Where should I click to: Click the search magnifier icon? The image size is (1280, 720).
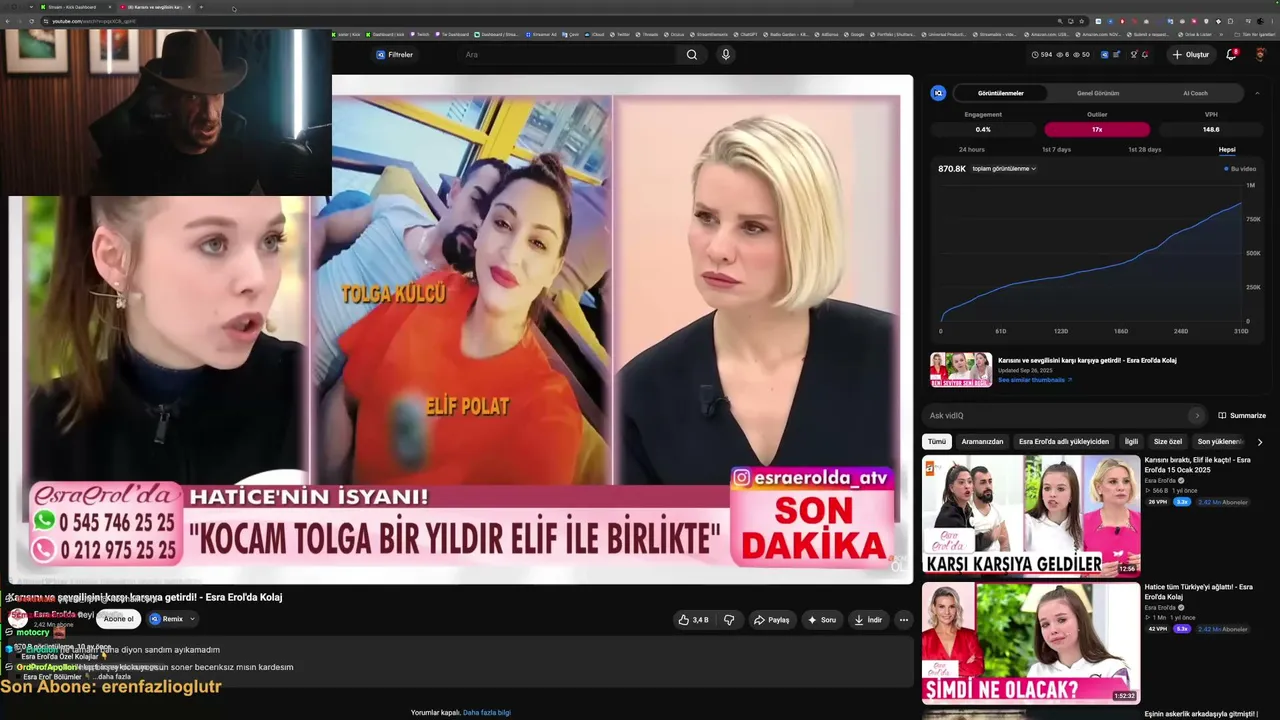pyautogui.click(x=691, y=55)
